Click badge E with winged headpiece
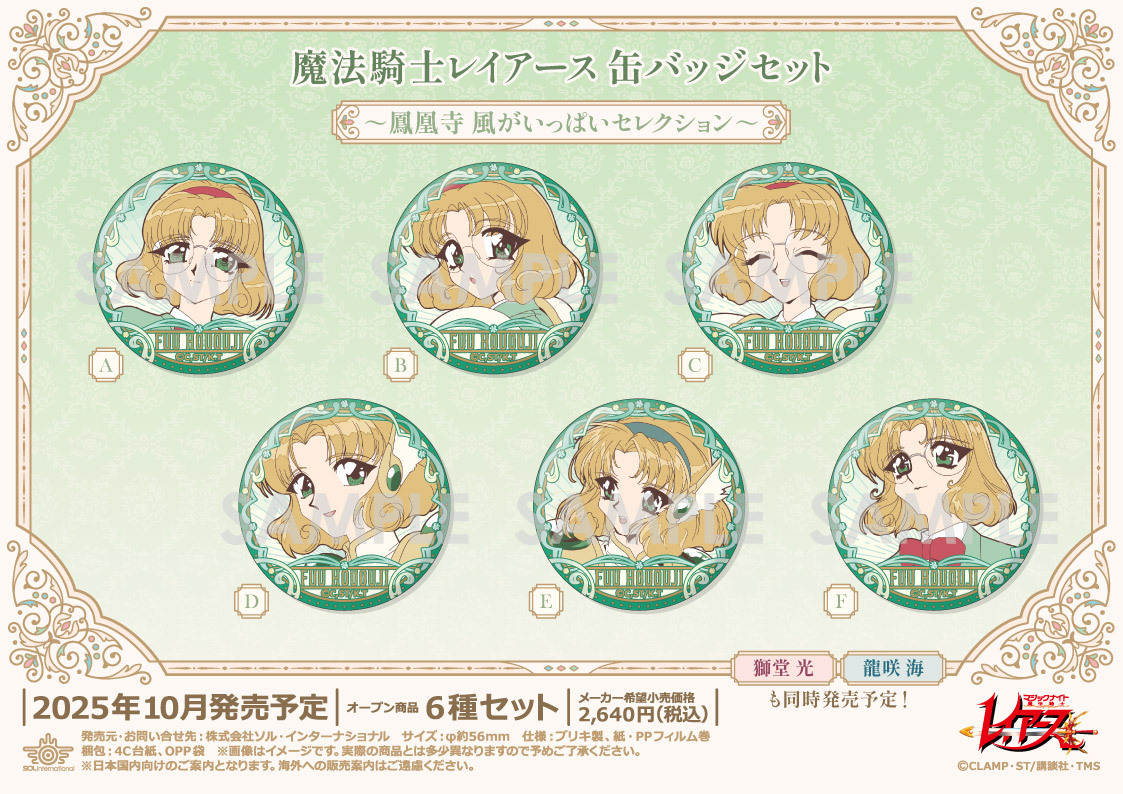The image size is (1123, 794). [640, 505]
